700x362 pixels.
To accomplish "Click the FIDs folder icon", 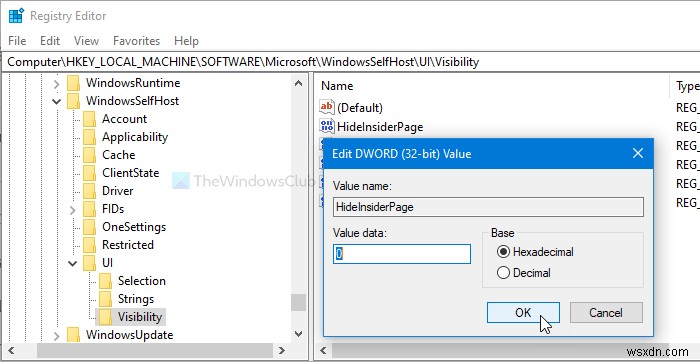I will point(89,209).
